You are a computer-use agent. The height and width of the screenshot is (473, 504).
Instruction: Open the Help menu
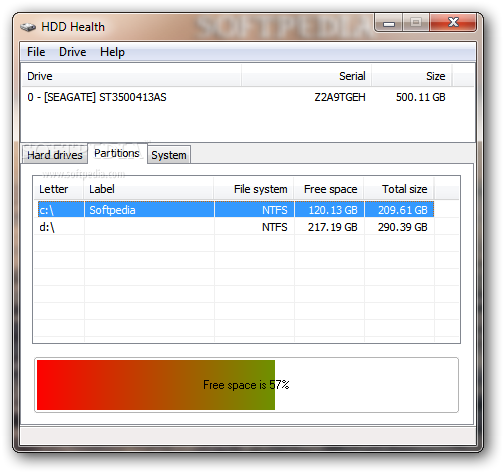112,52
